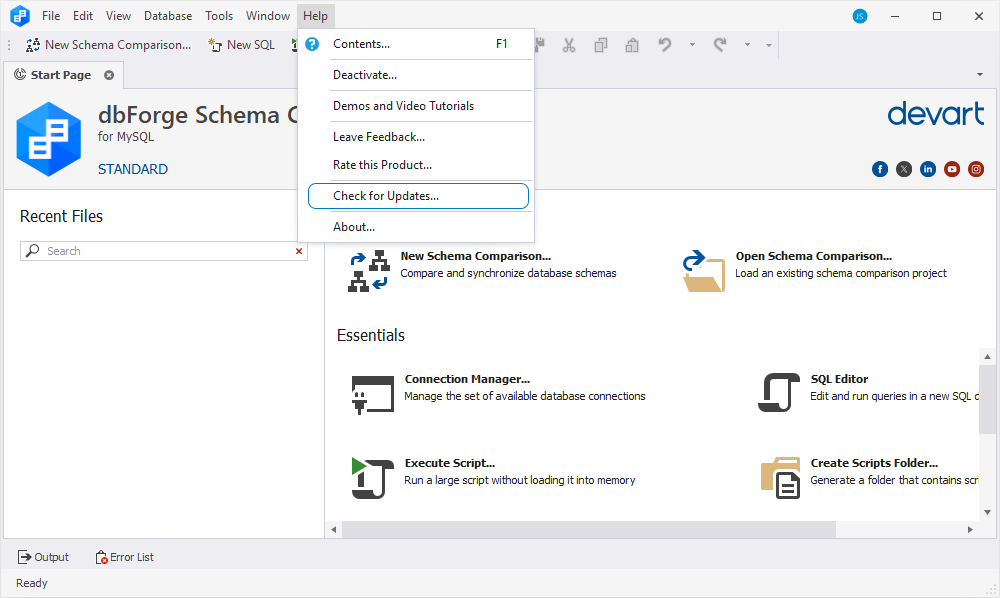Click the New Schema Comparison tile icon
Viewport: 1000px width, 598px height.
click(x=369, y=271)
